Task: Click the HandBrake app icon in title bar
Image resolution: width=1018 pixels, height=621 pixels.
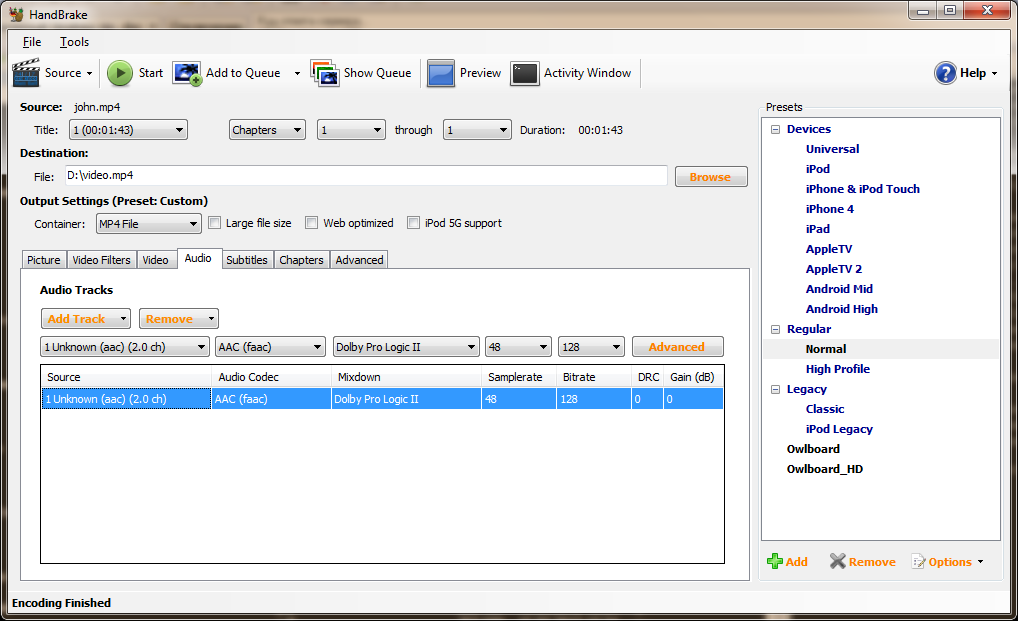Action: coord(16,14)
